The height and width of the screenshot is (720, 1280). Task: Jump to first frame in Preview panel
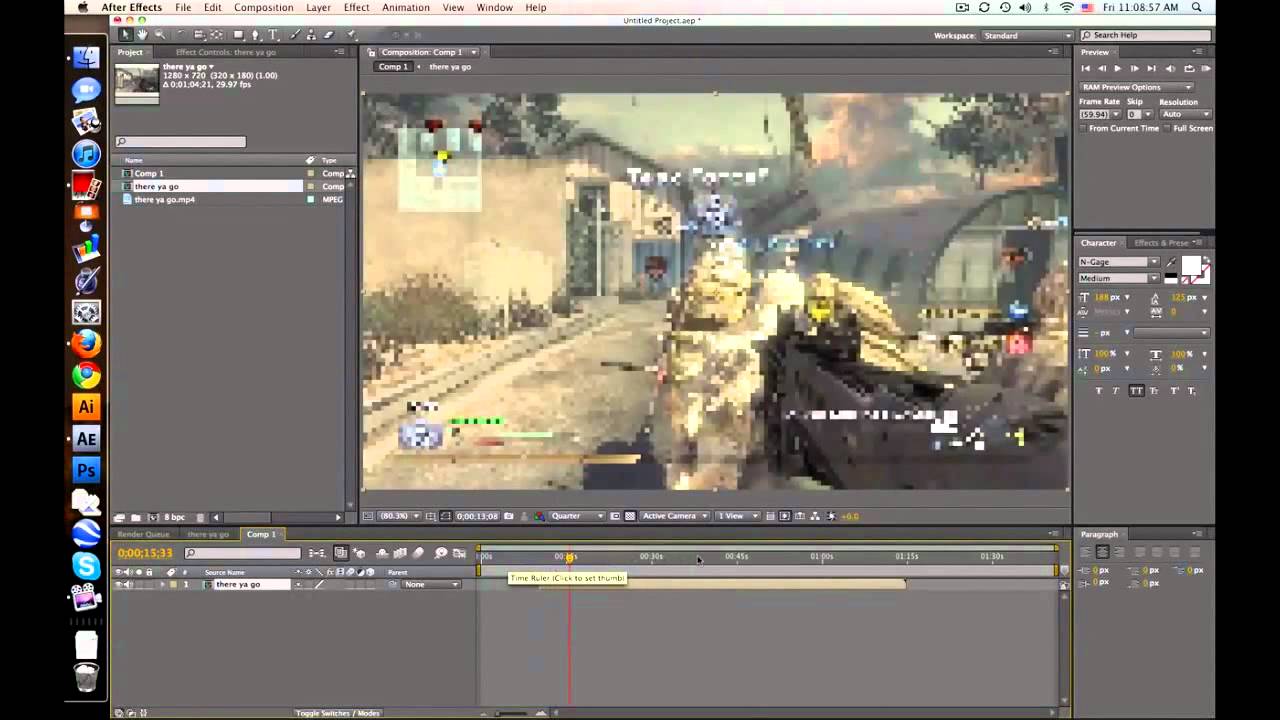click(x=1085, y=68)
